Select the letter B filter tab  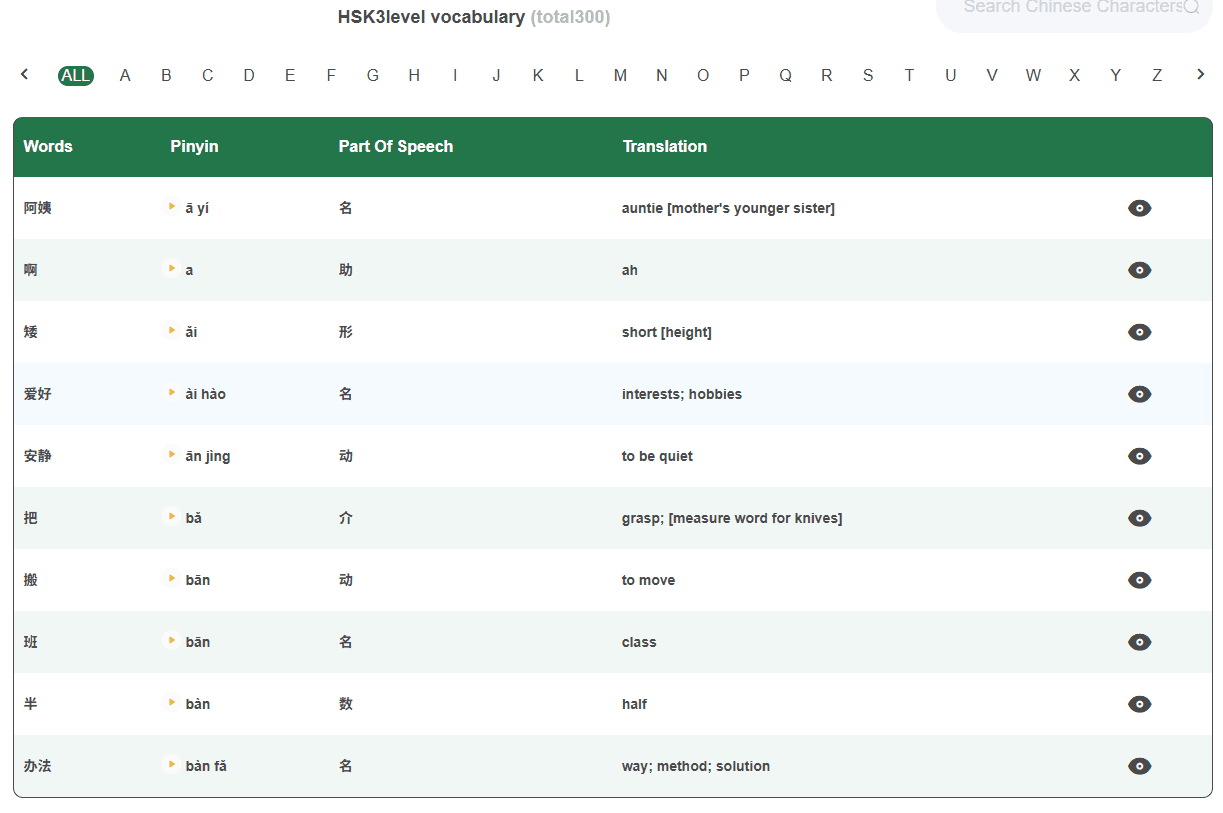pyautogui.click(x=166, y=74)
